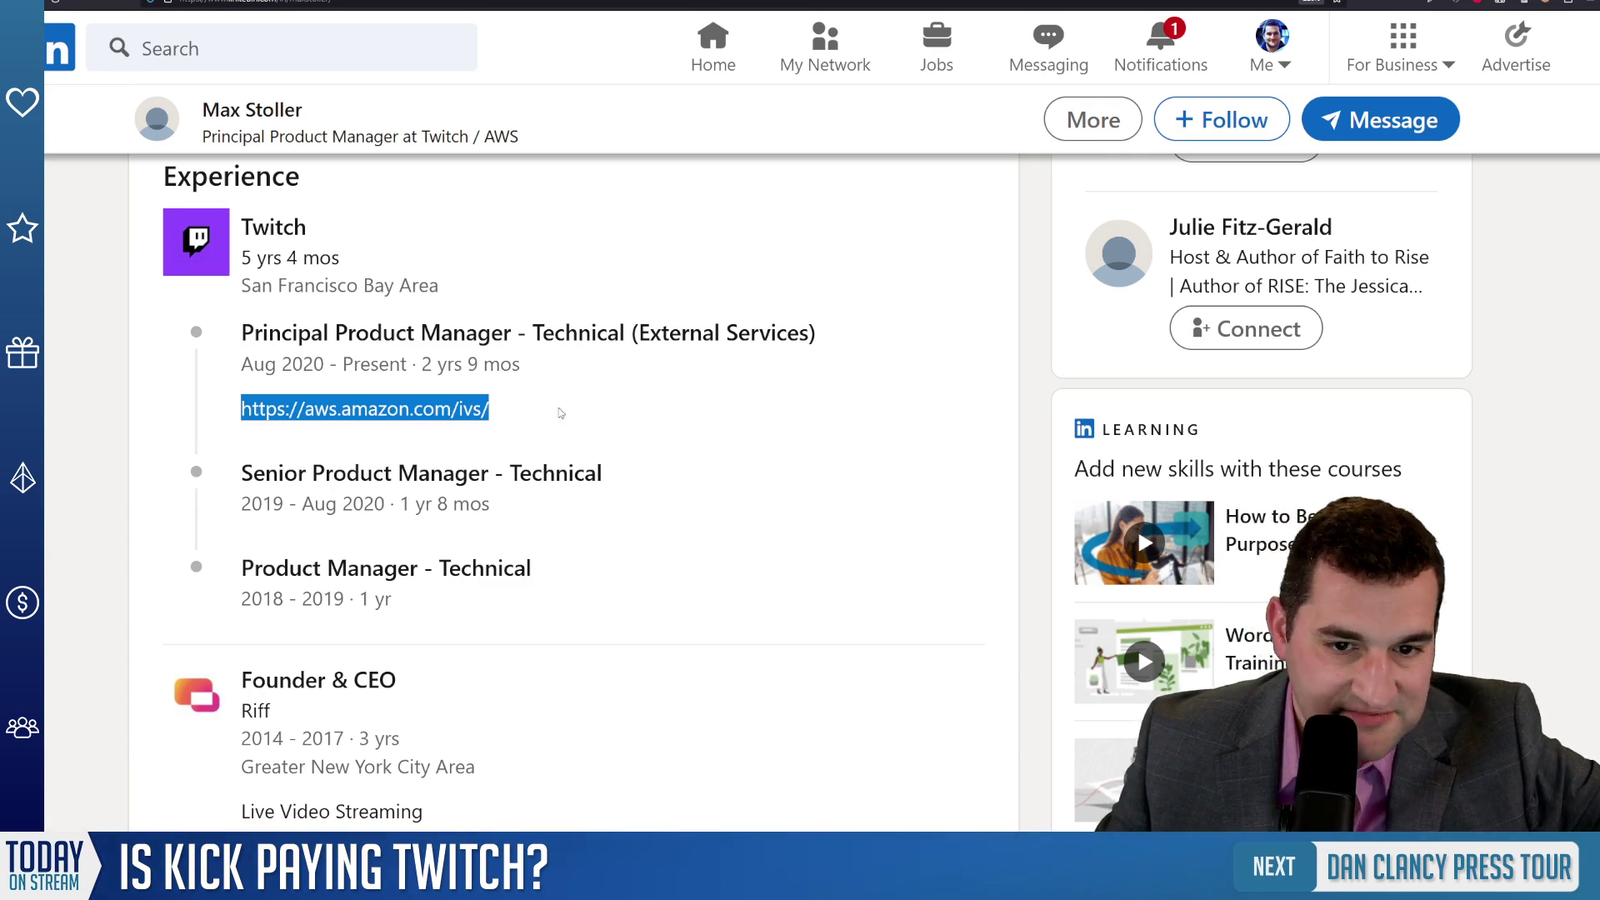Click the star icon in left sidebar
1600x900 pixels.
click(22, 228)
